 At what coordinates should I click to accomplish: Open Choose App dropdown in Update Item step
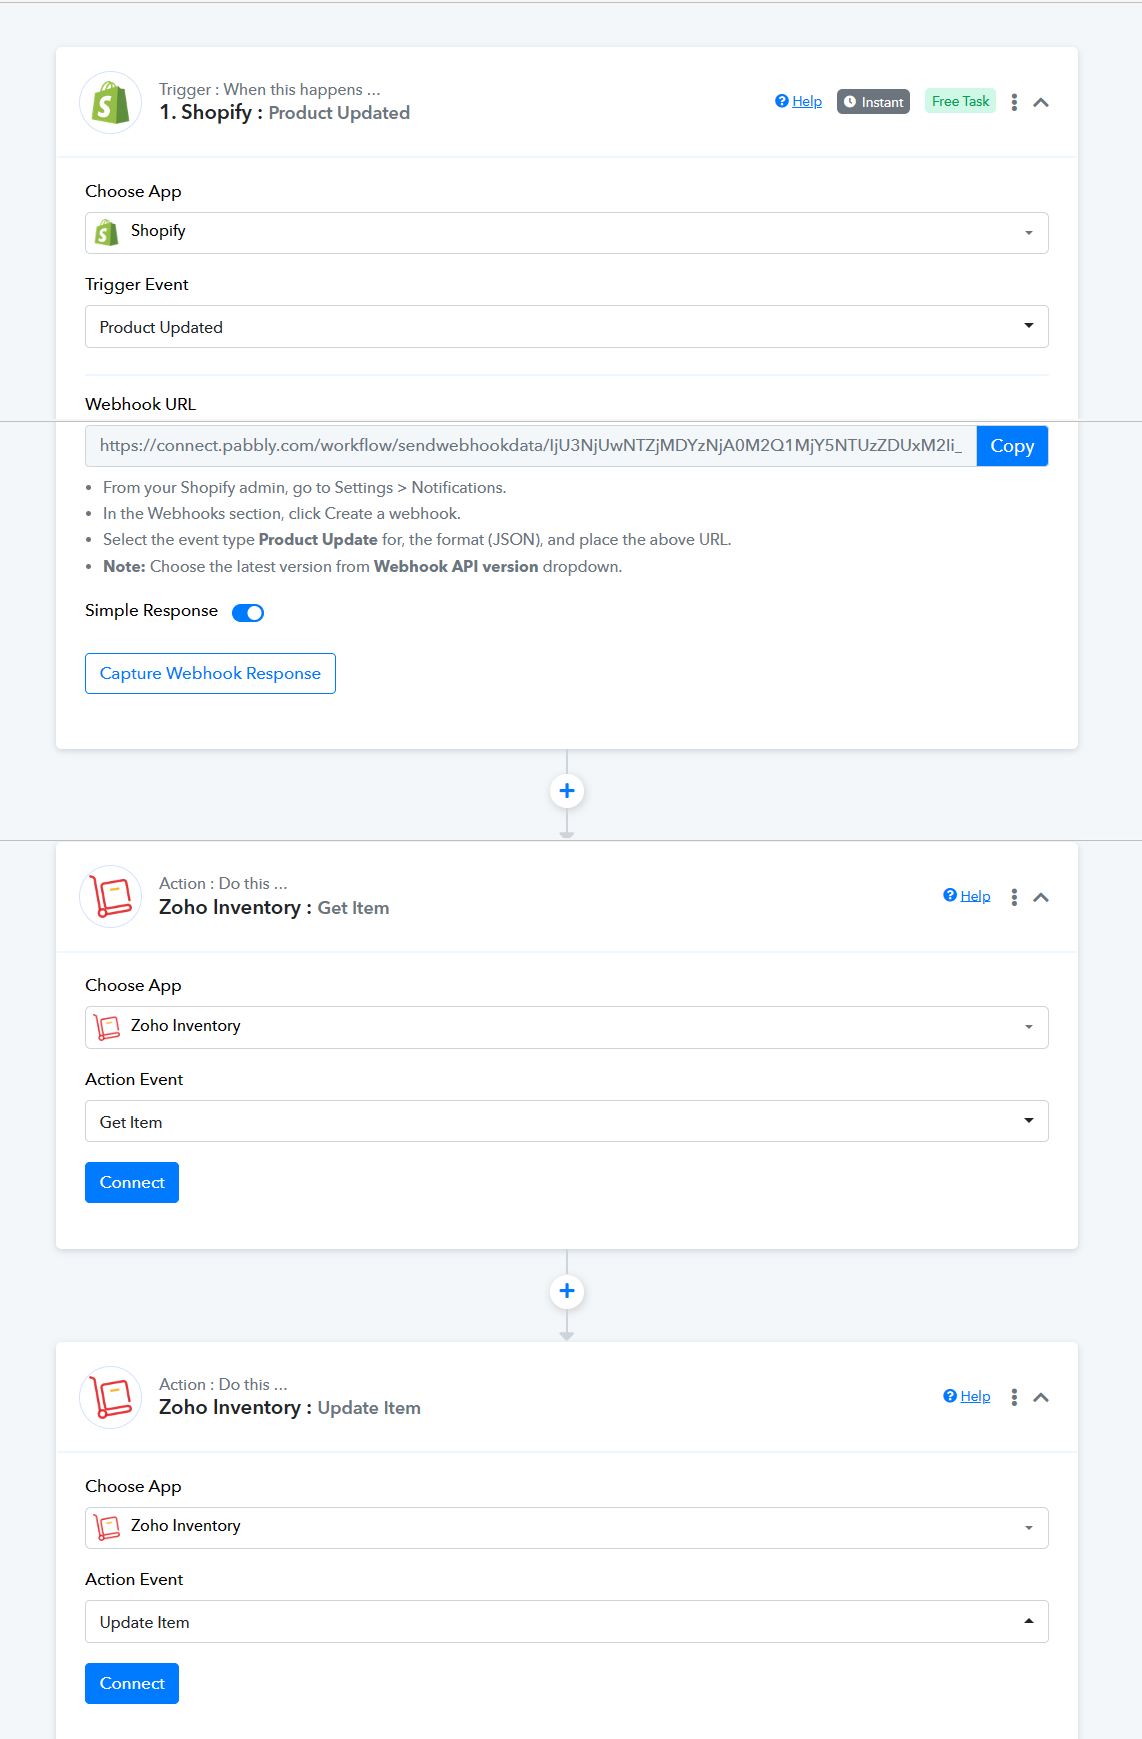tap(567, 1528)
